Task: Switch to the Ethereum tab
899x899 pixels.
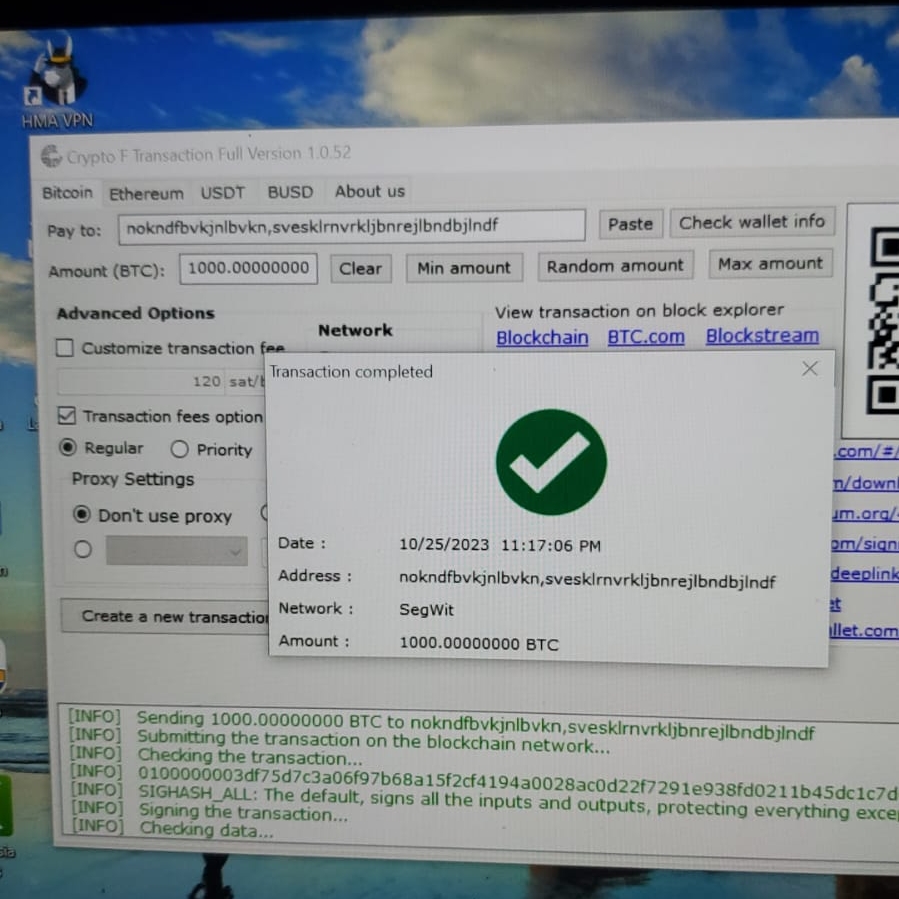Action: point(146,194)
